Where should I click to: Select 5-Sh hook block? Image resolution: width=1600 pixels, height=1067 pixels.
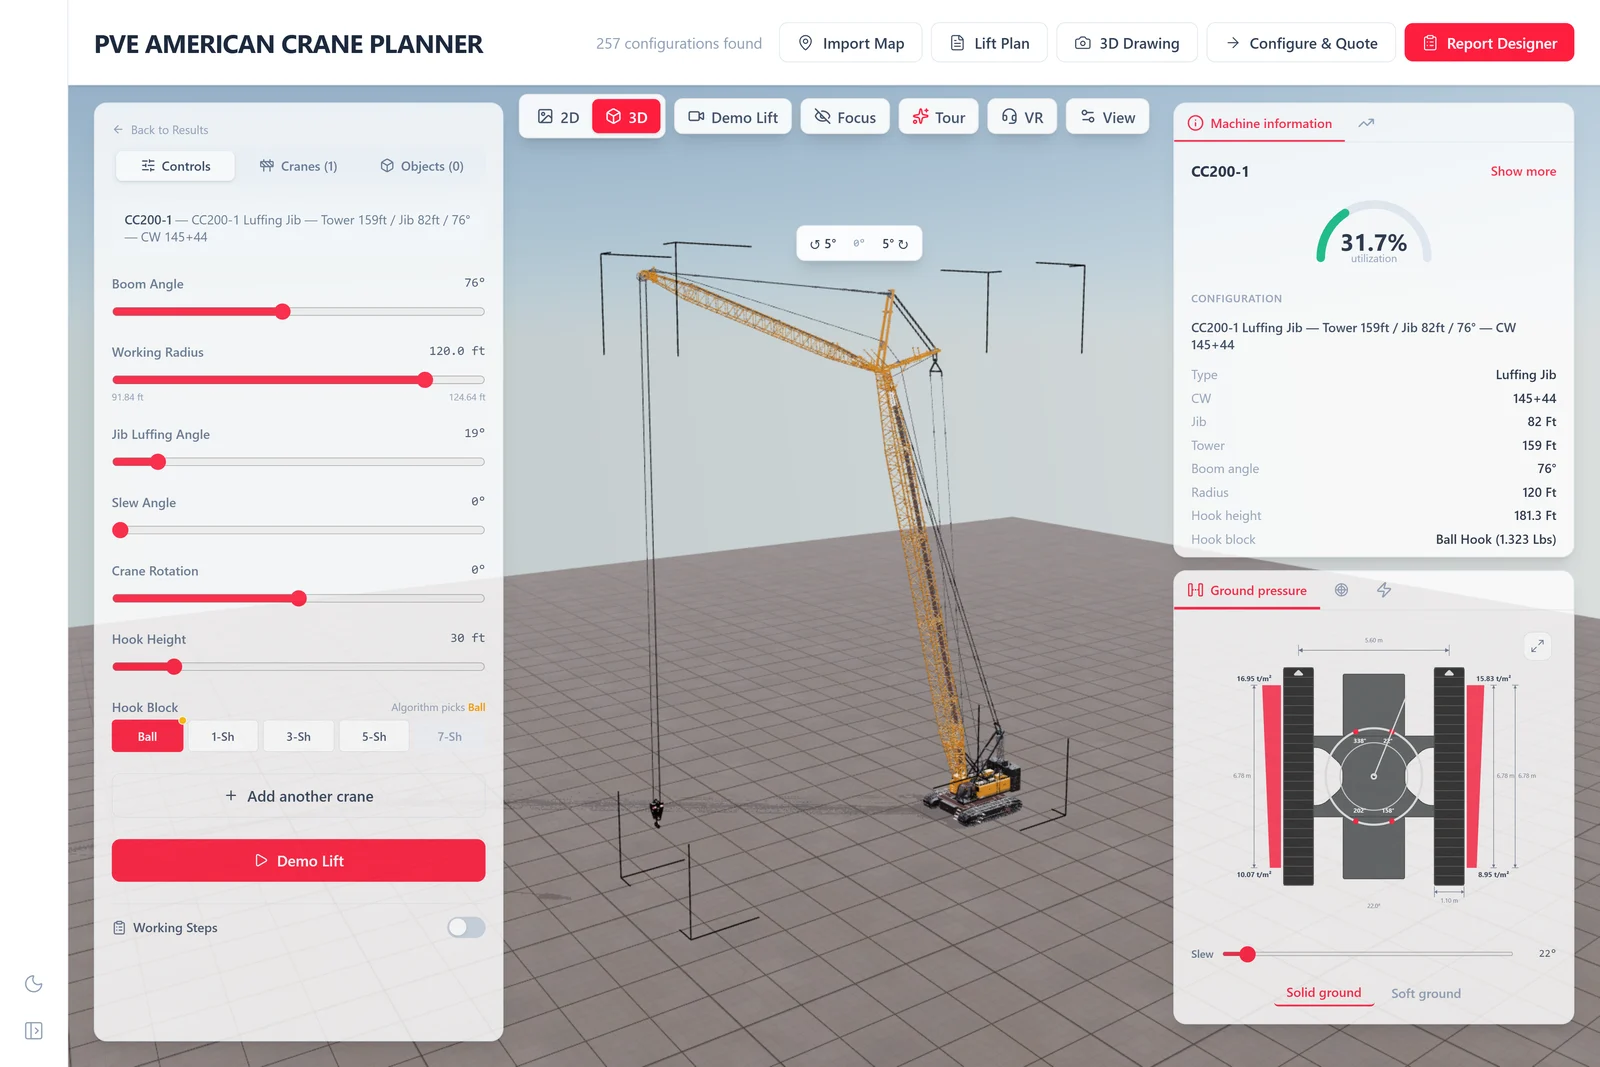pos(374,736)
